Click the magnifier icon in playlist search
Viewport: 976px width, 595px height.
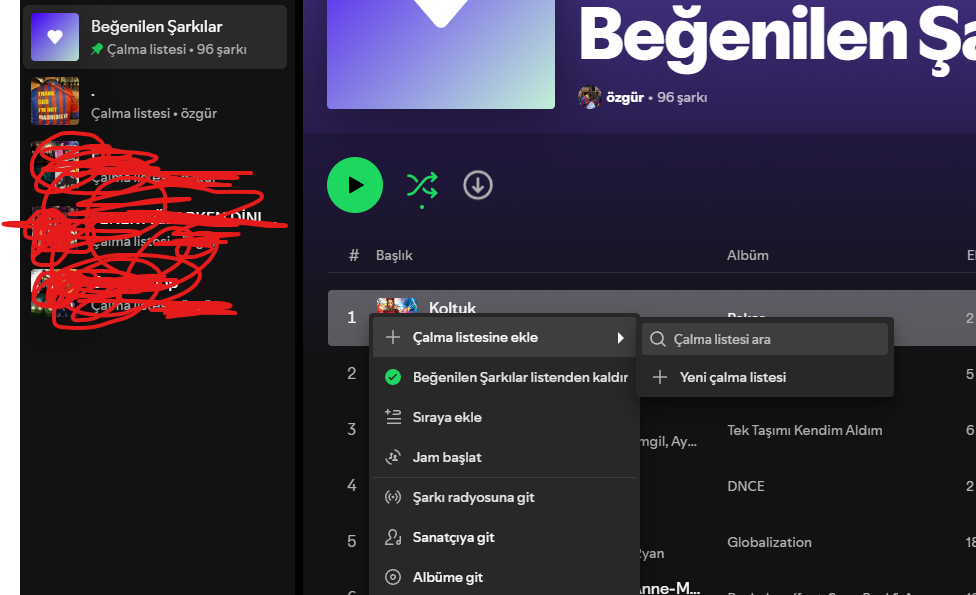(657, 339)
